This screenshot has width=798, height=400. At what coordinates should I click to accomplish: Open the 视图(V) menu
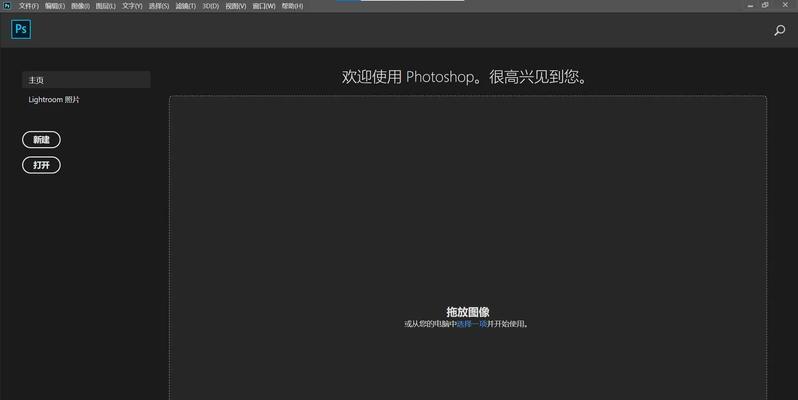click(x=236, y=6)
